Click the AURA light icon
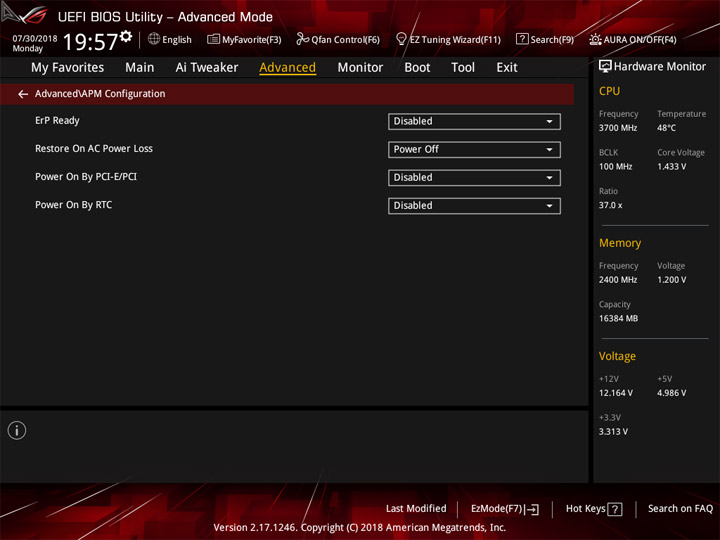Screen dimensions: 720x540 tap(595, 39)
